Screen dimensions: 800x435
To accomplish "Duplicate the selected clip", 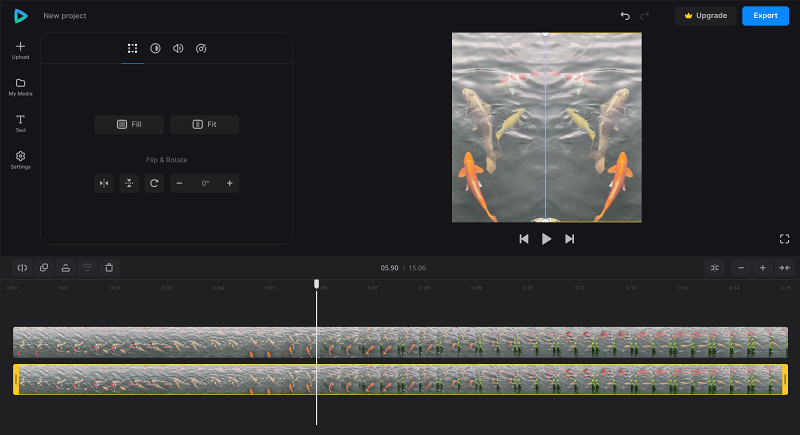I will [x=44, y=268].
